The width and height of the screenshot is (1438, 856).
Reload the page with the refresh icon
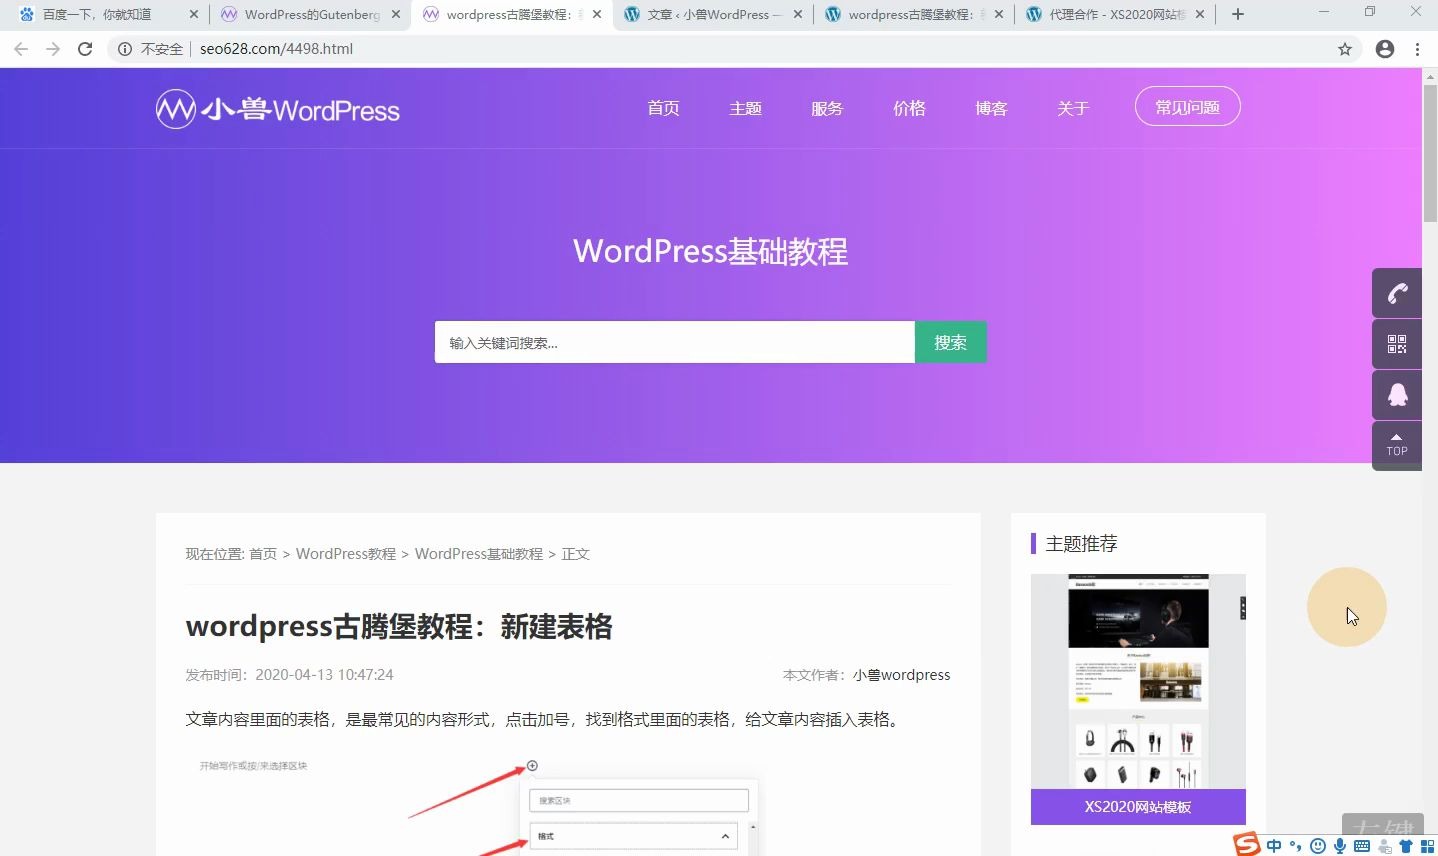point(85,49)
